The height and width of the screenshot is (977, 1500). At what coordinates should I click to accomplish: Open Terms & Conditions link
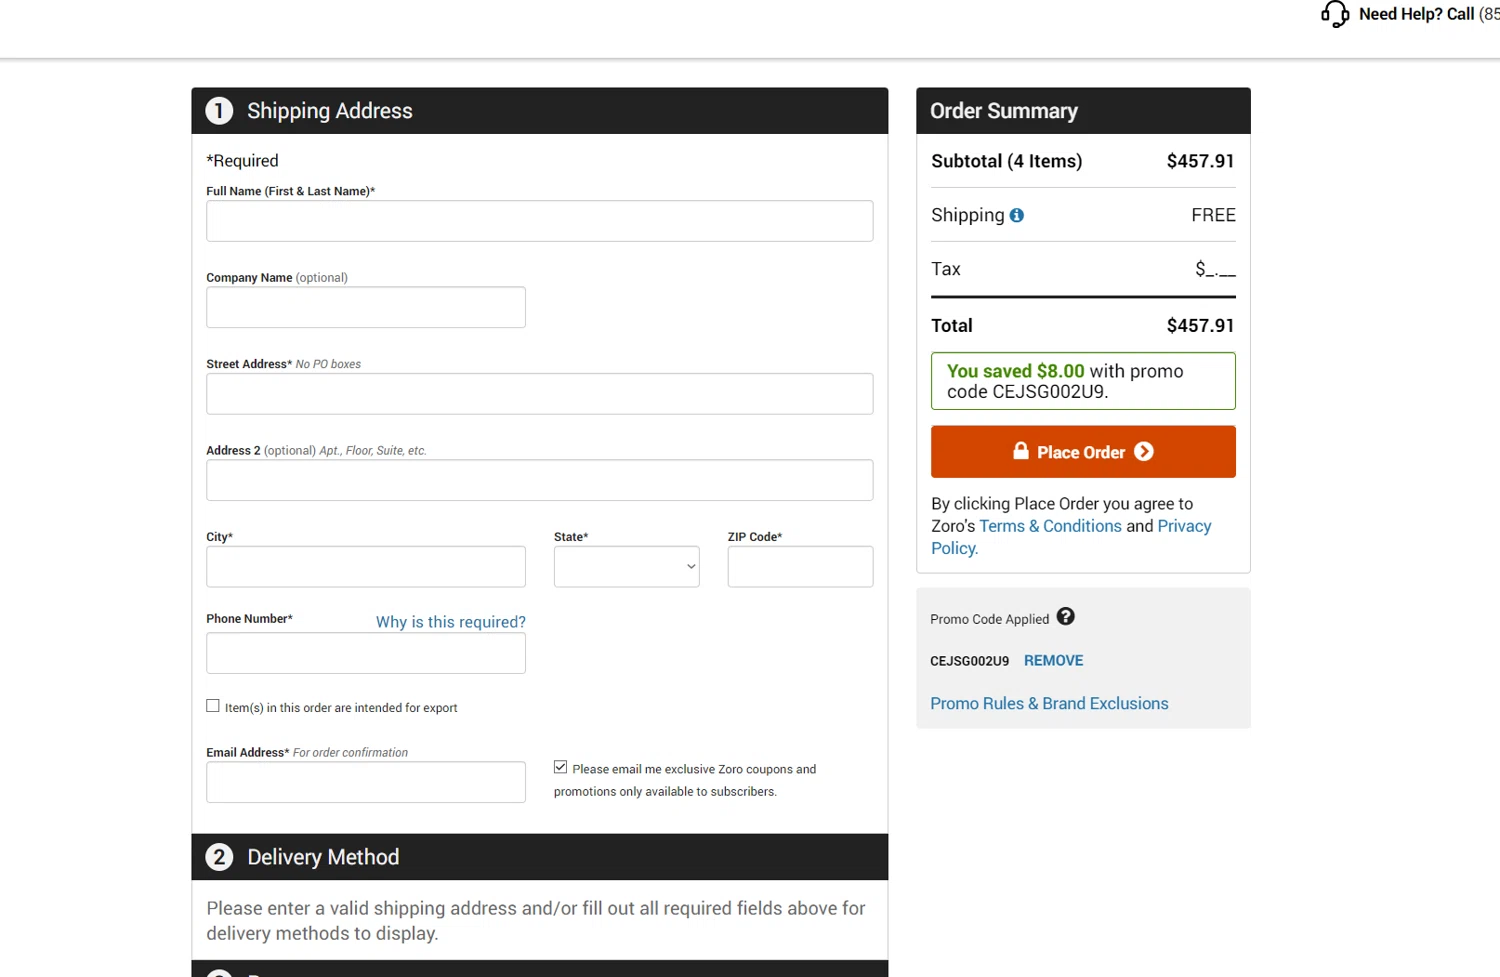click(1050, 526)
